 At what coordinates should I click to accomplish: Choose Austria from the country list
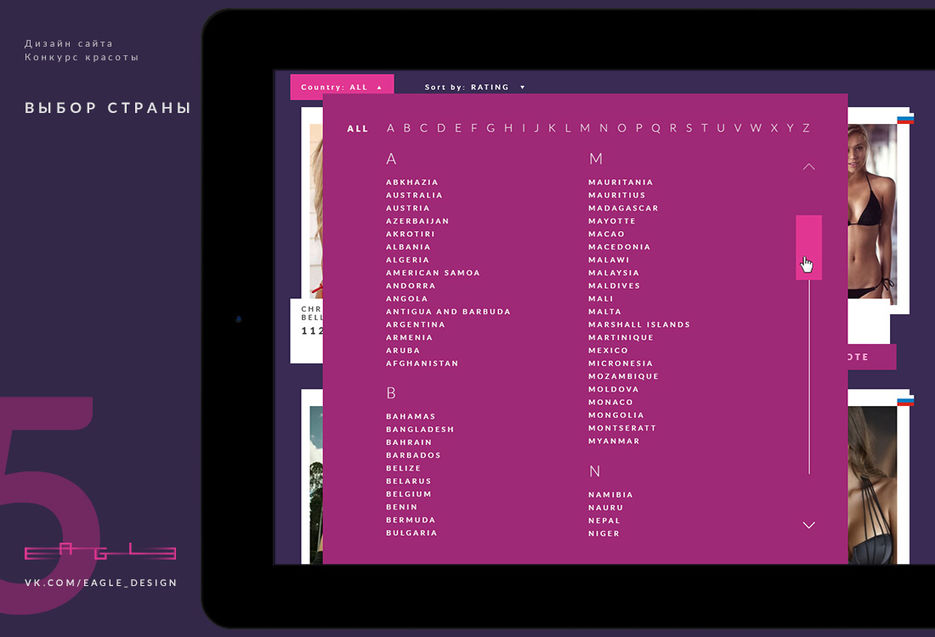408,208
